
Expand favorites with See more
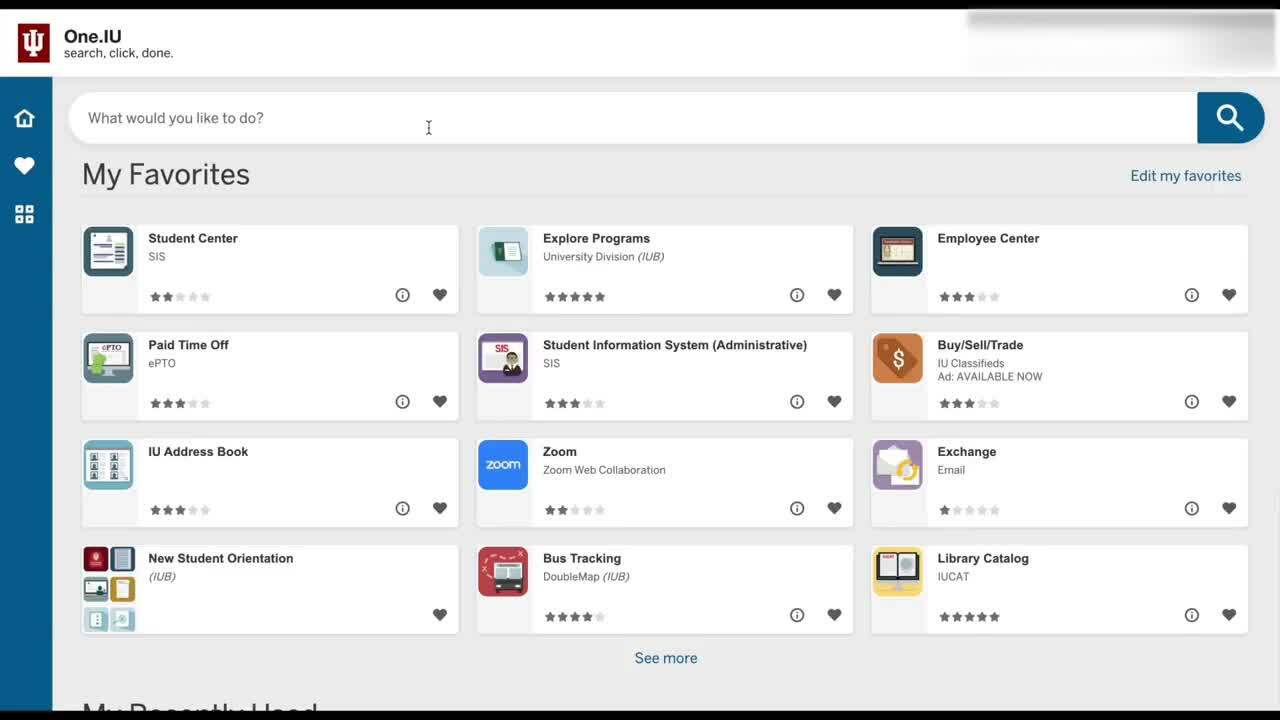click(x=666, y=658)
